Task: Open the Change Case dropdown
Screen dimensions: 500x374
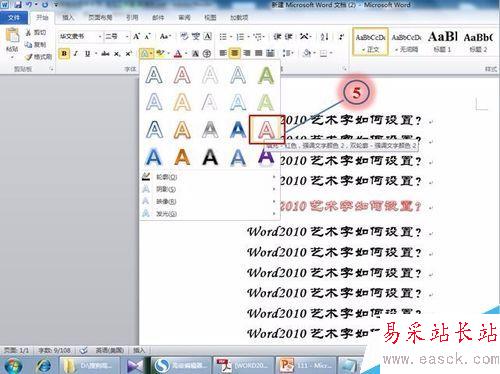Action: tap(165, 36)
